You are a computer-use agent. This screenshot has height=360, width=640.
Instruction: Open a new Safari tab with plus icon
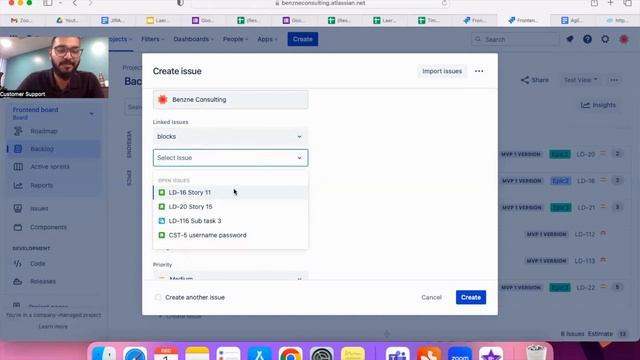tap(610, 3)
